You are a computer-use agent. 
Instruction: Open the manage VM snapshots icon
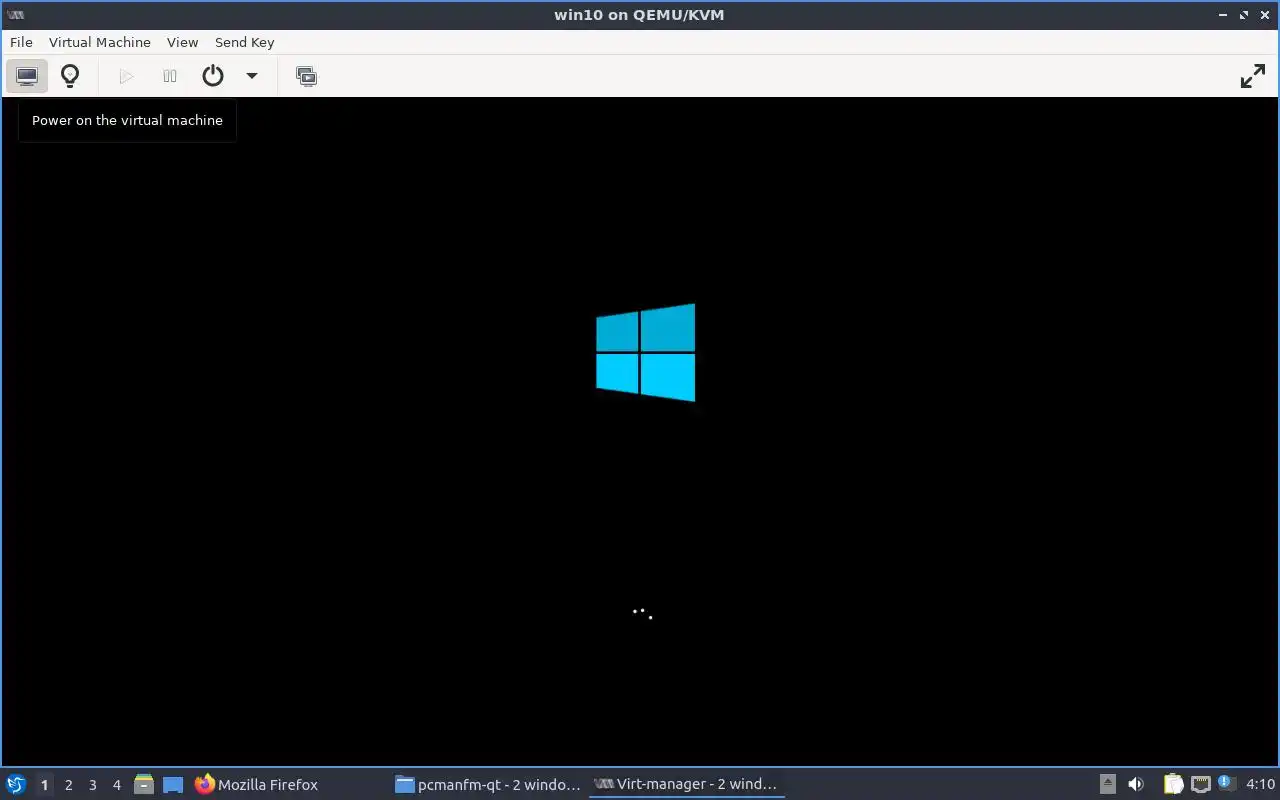click(x=306, y=76)
